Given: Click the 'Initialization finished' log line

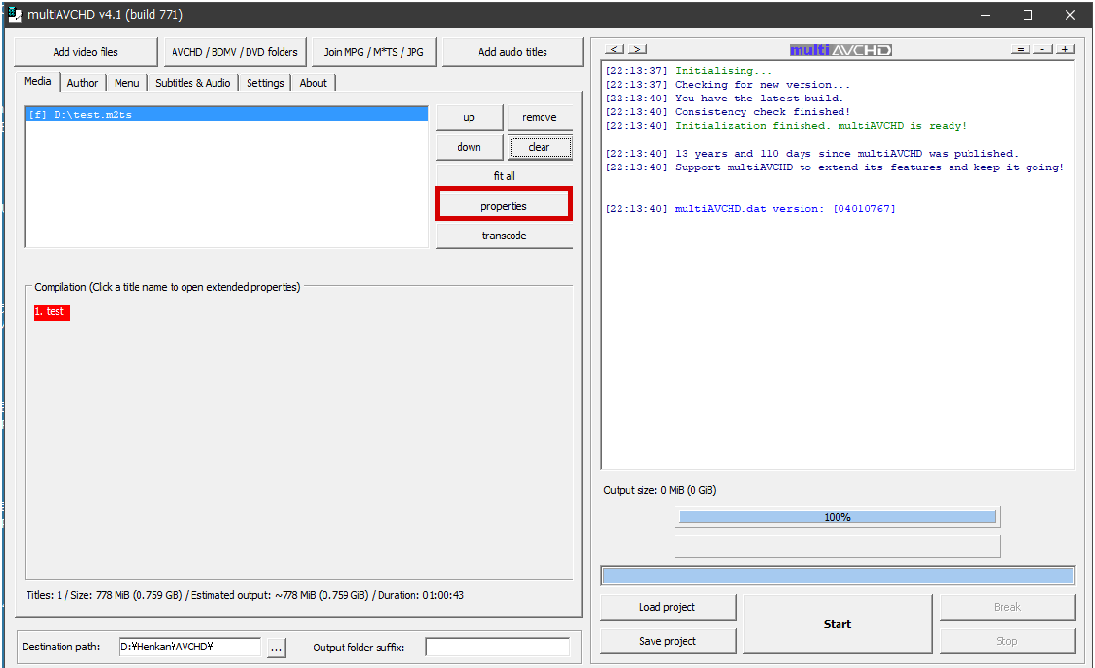Looking at the screenshot, I should point(786,126).
